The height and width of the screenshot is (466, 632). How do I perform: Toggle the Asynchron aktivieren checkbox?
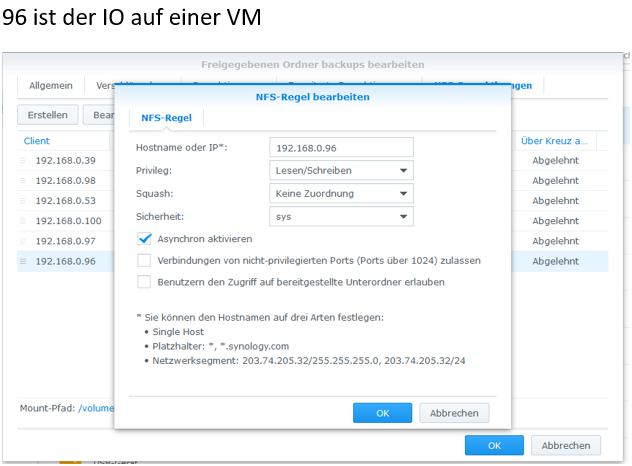pyautogui.click(x=144, y=239)
